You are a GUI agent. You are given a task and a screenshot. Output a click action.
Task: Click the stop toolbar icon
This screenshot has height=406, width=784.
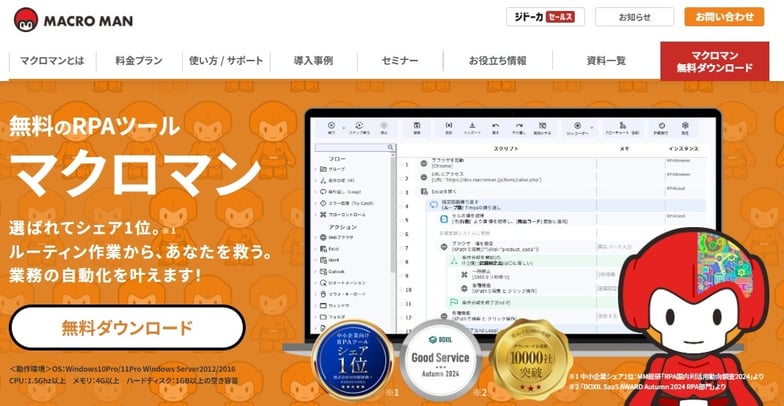(384, 126)
